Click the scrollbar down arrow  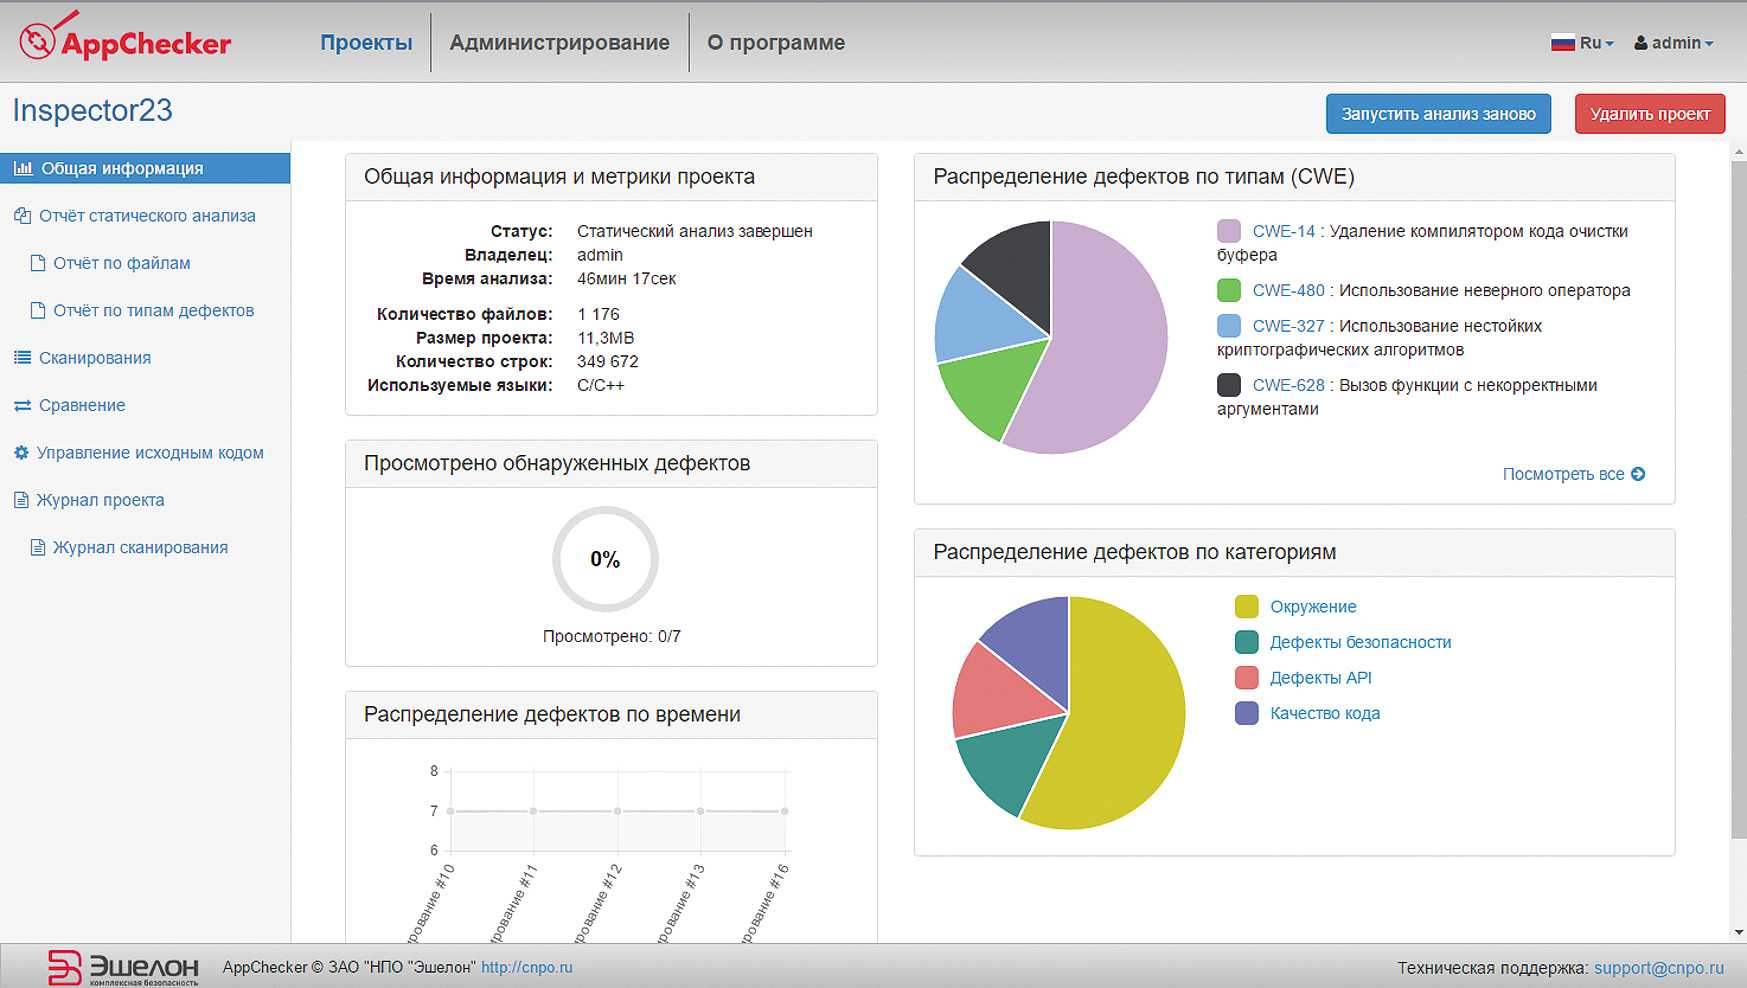[1738, 932]
